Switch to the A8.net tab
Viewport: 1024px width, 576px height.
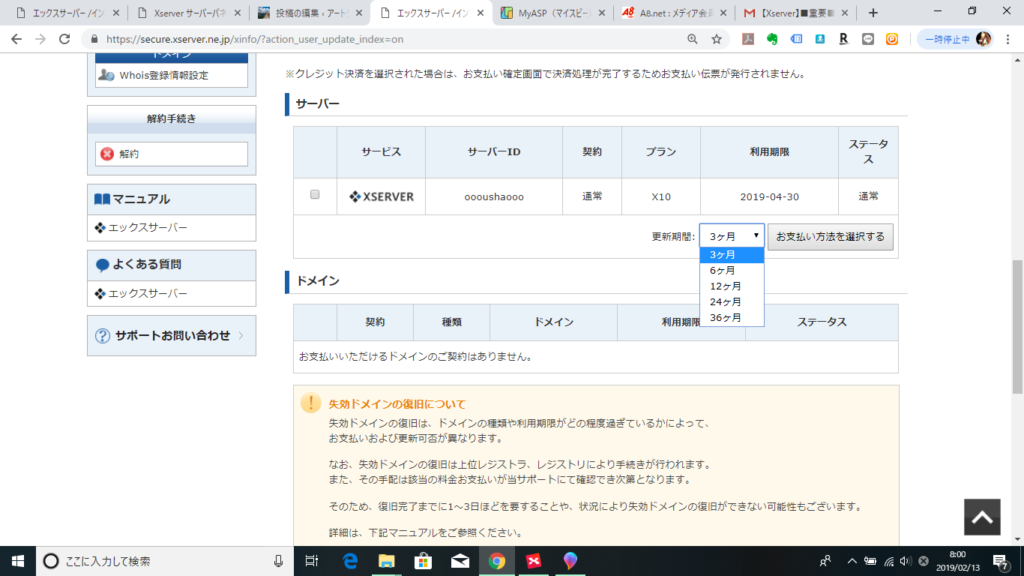pyautogui.click(x=673, y=13)
